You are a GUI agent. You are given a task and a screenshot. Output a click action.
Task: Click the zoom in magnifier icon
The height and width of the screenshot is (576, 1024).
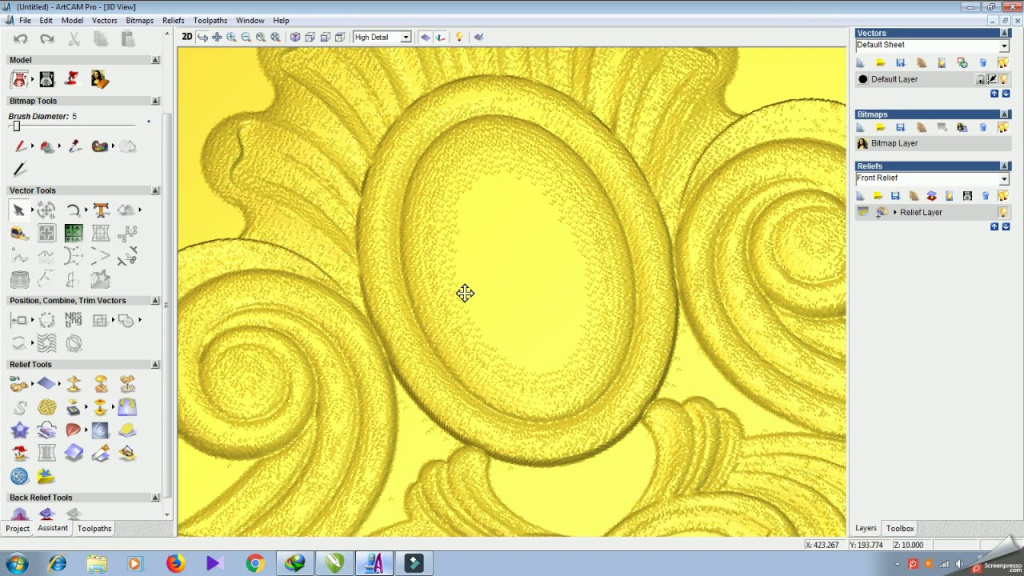coord(231,37)
